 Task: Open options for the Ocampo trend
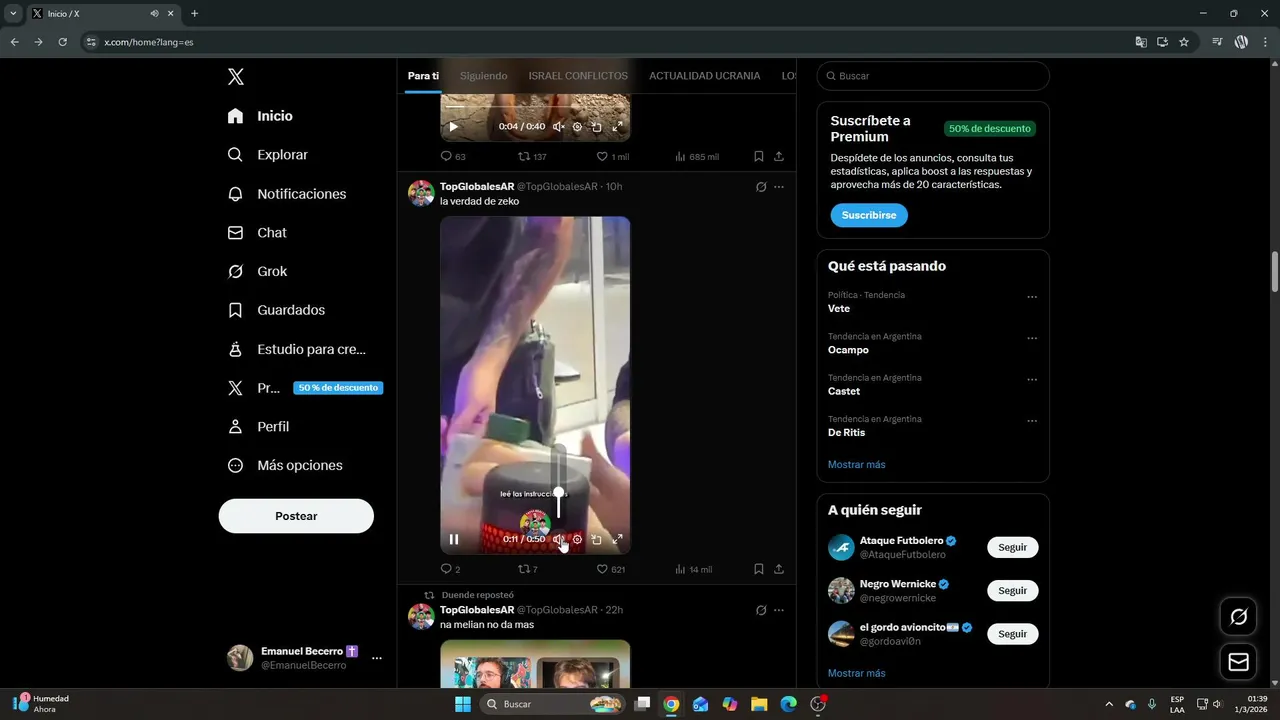(1032, 338)
